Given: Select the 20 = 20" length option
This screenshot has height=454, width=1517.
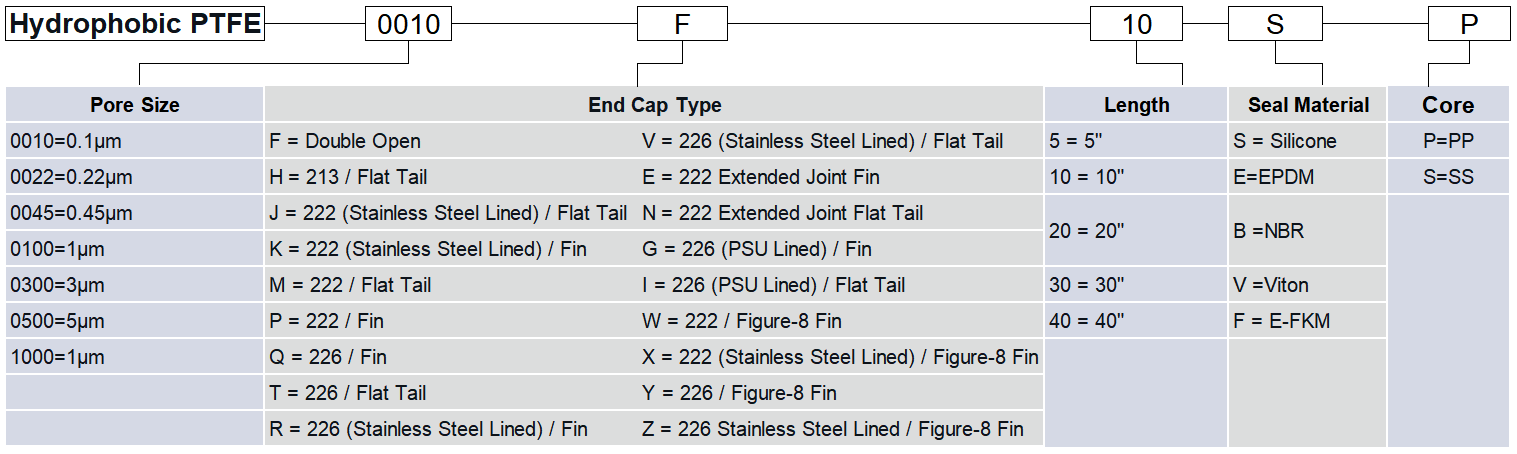Looking at the screenshot, I should point(1087,230).
